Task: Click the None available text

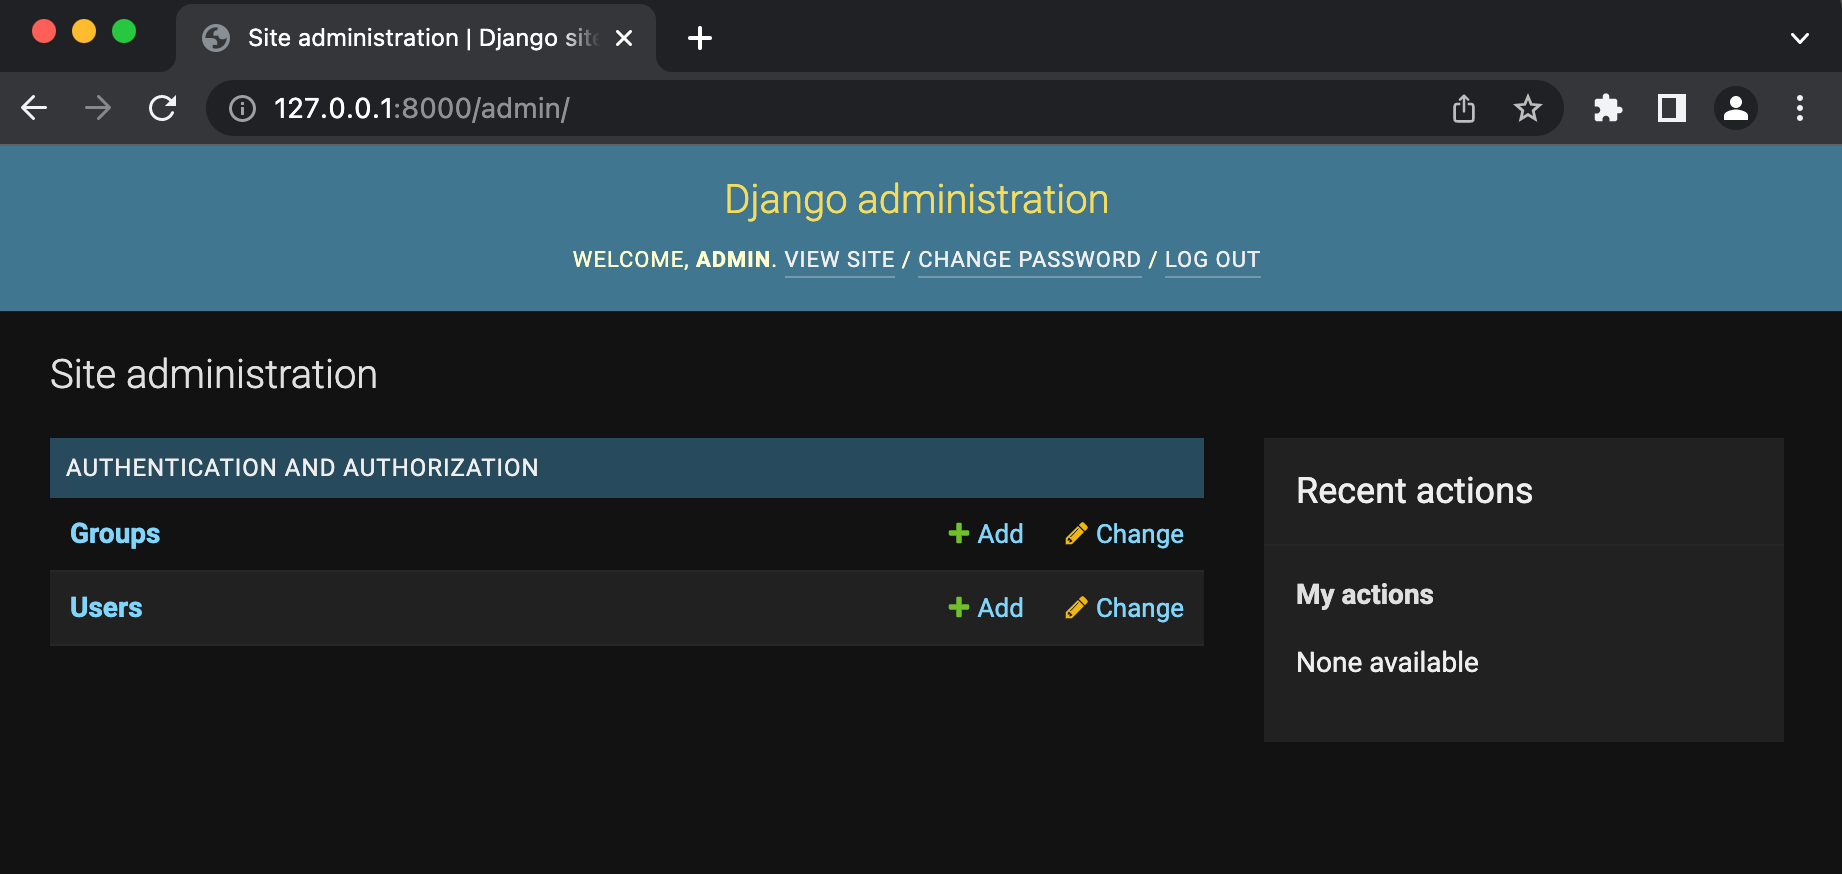Action: [1387, 662]
